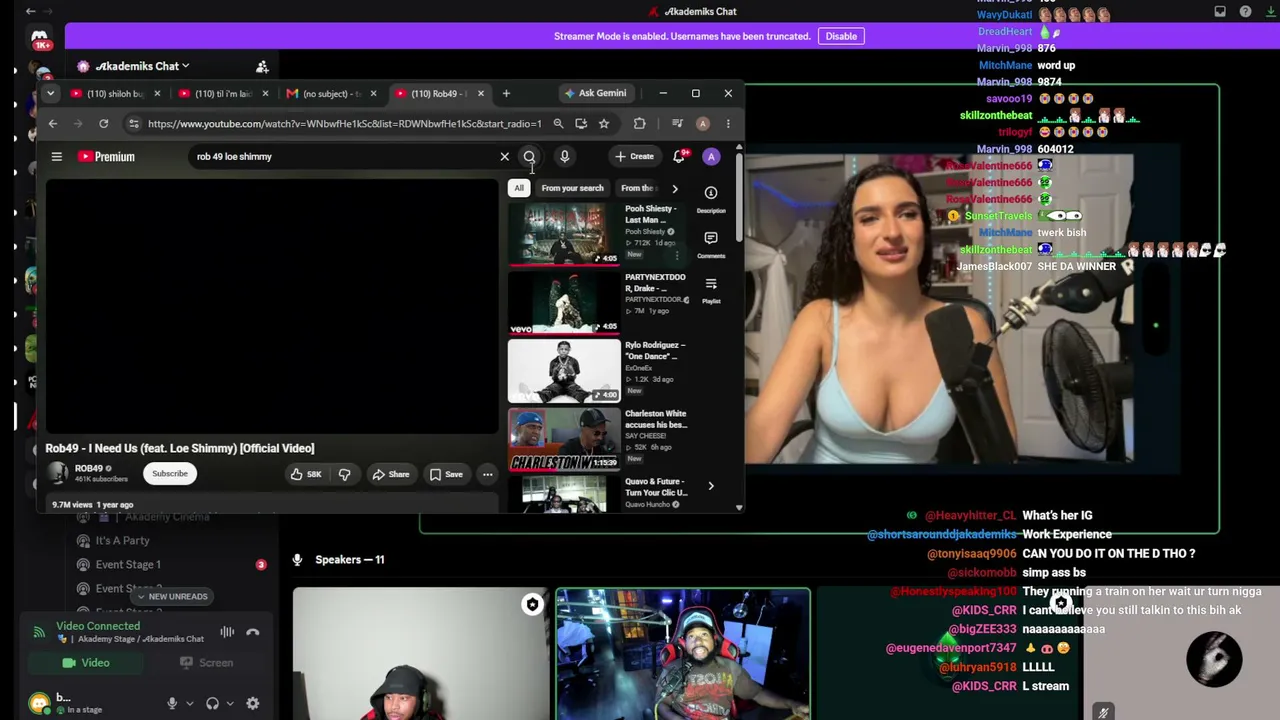This screenshot has width=1280, height=720.
Task: Open Chrome media controls icon
Action: [x=677, y=124]
